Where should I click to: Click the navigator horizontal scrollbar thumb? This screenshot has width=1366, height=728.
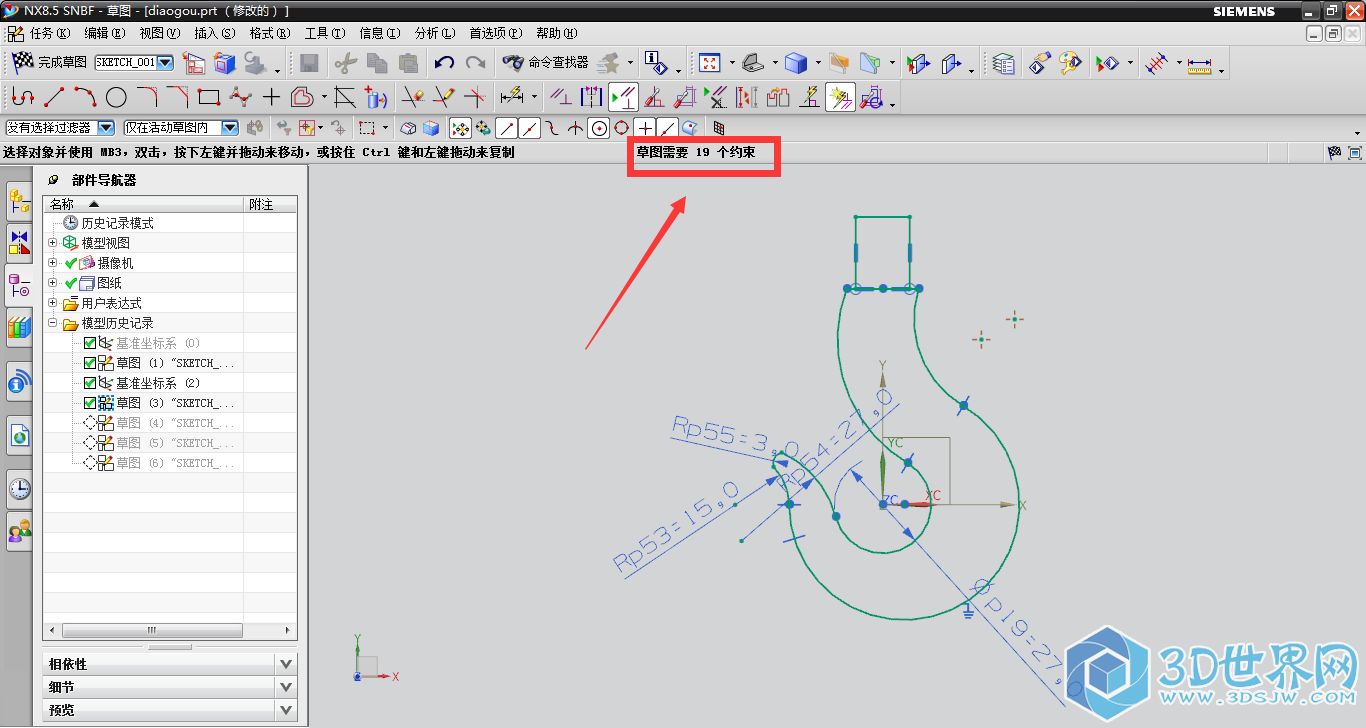click(x=152, y=631)
